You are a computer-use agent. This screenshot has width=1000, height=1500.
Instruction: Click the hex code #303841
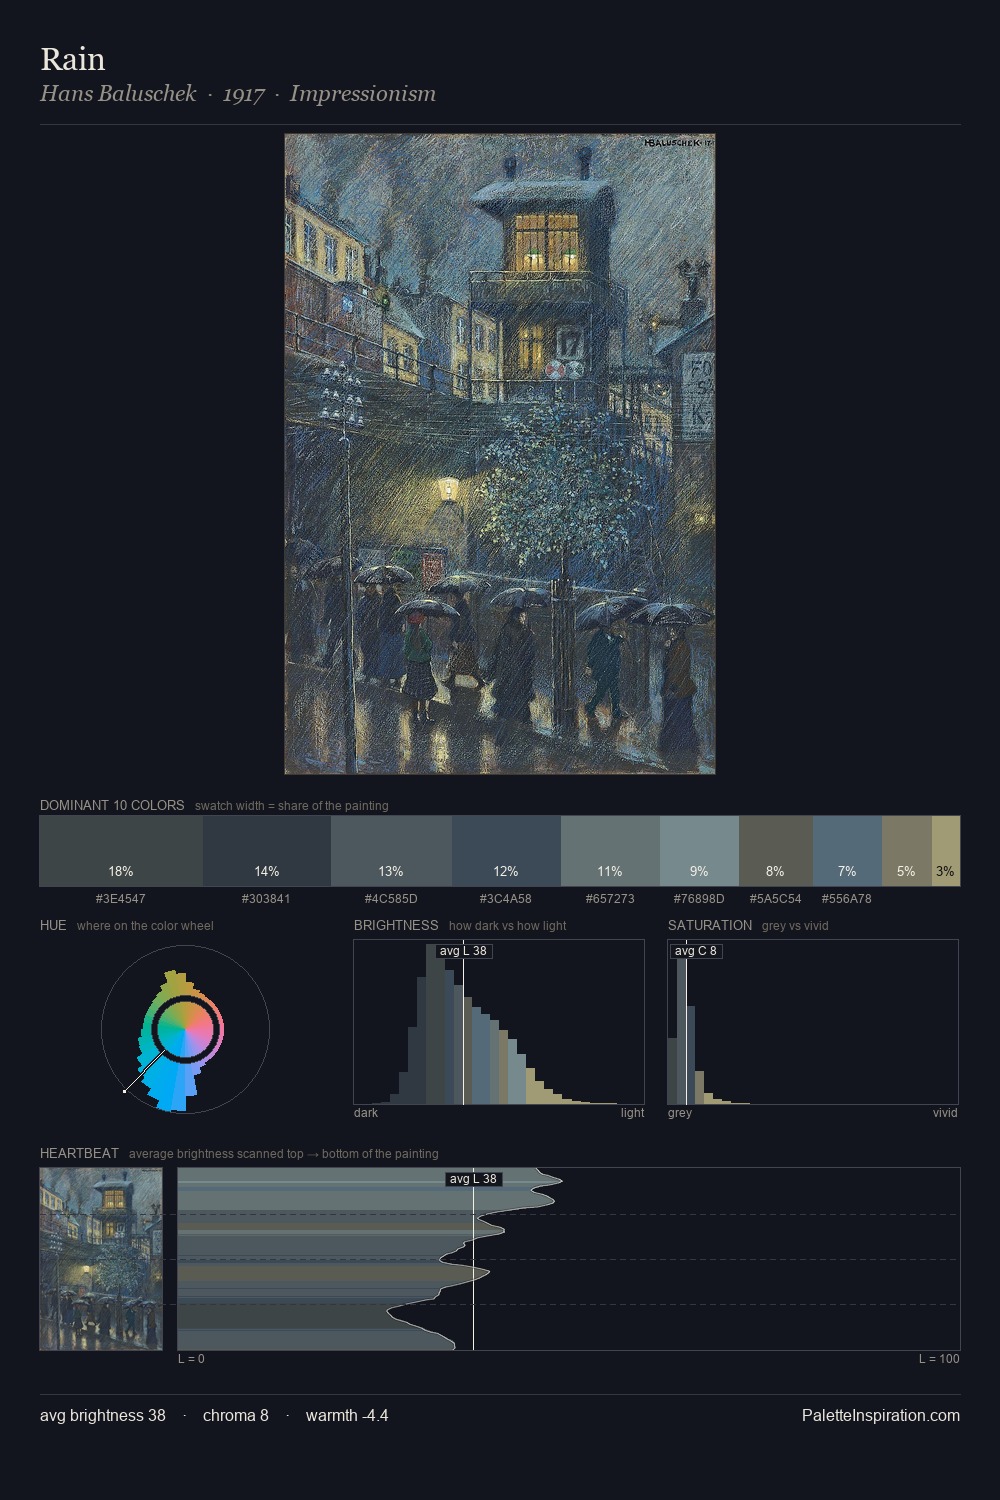pyautogui.click(x=267, y=898)
